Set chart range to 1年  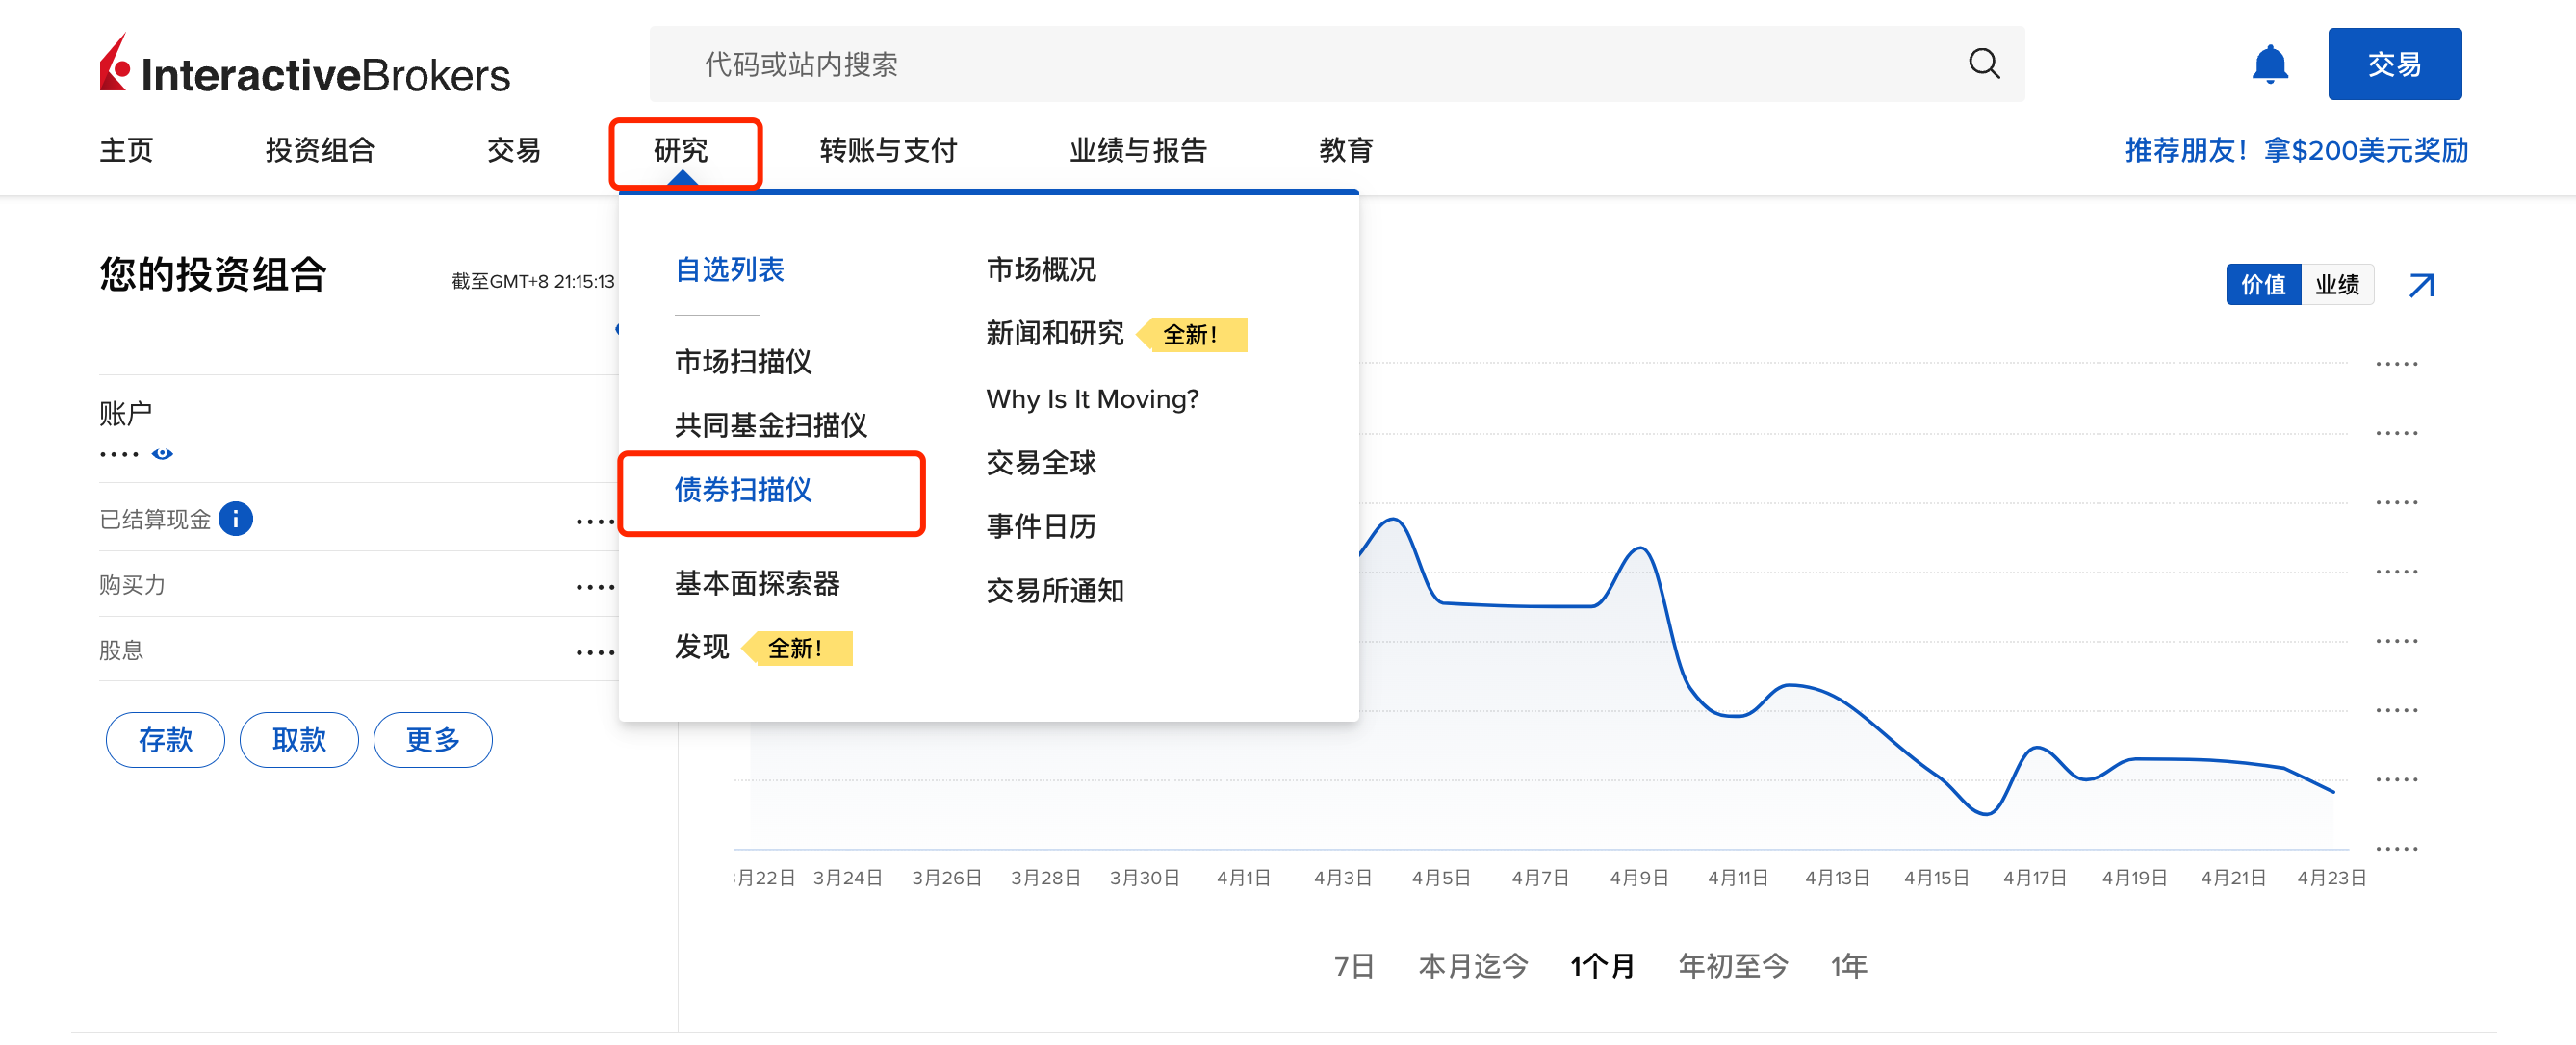tap(1849, 966)
